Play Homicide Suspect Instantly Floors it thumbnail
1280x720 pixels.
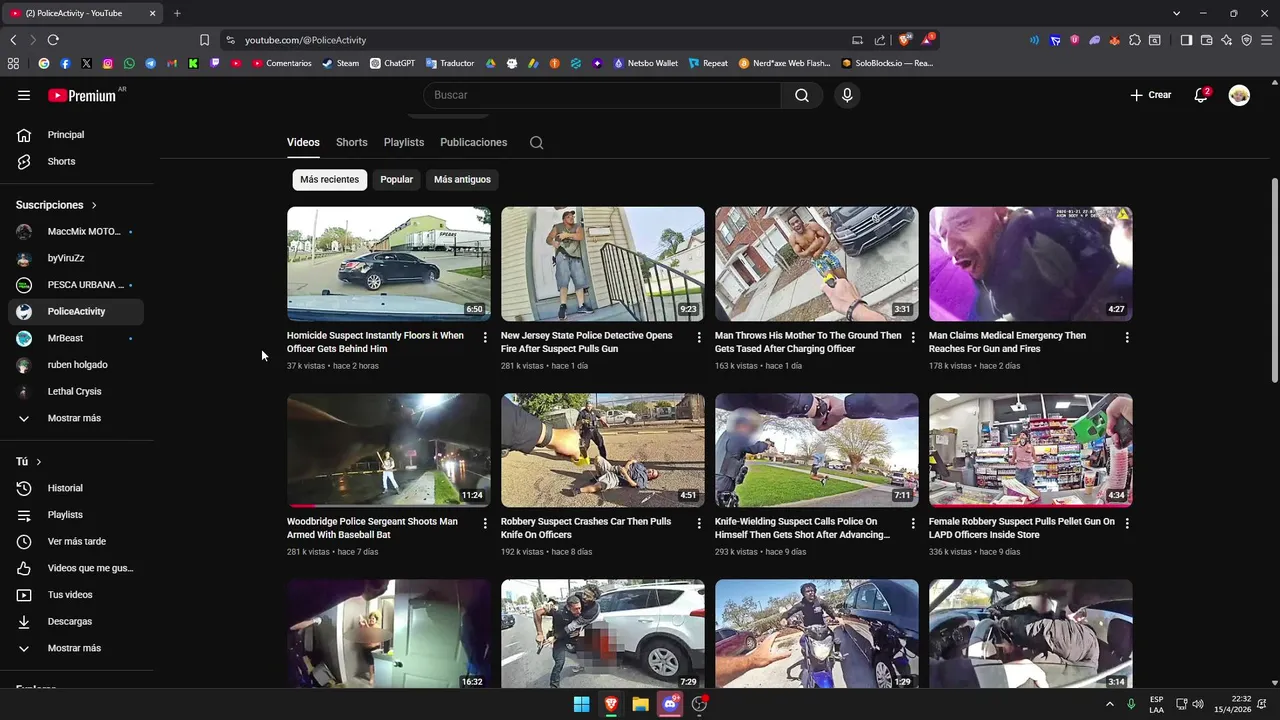389,264
